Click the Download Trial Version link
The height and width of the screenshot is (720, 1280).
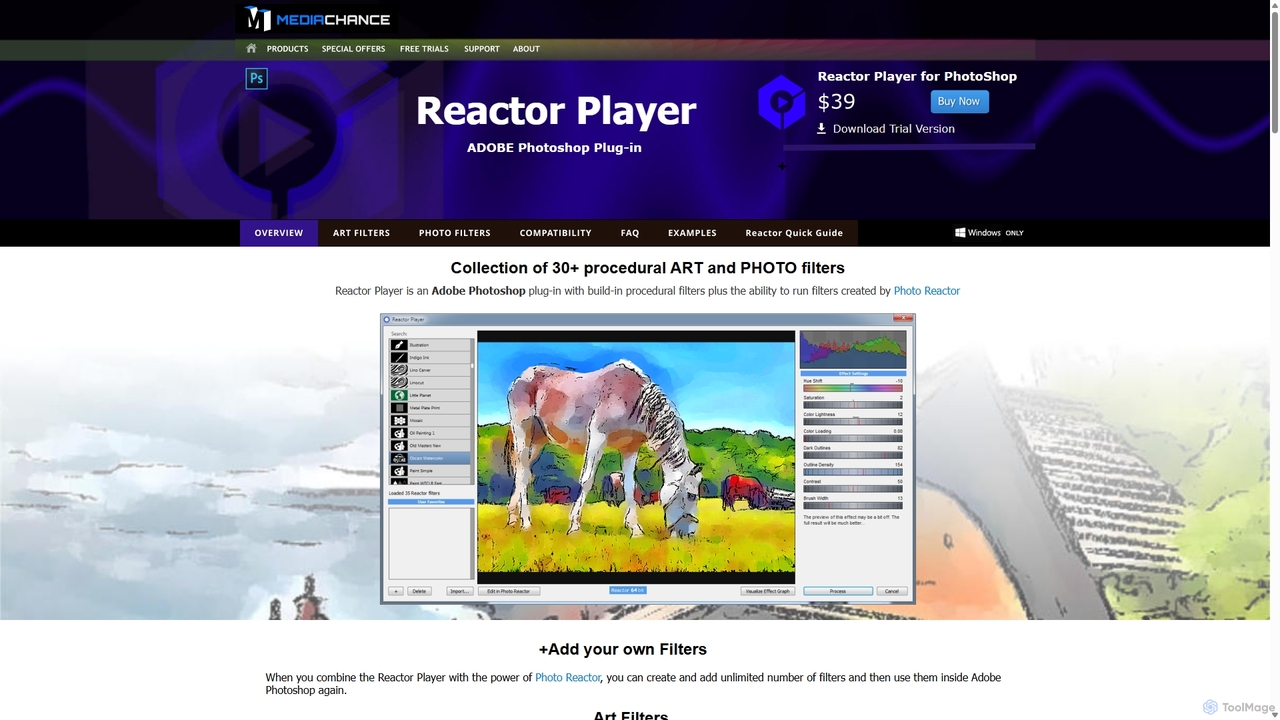point(894,129)
